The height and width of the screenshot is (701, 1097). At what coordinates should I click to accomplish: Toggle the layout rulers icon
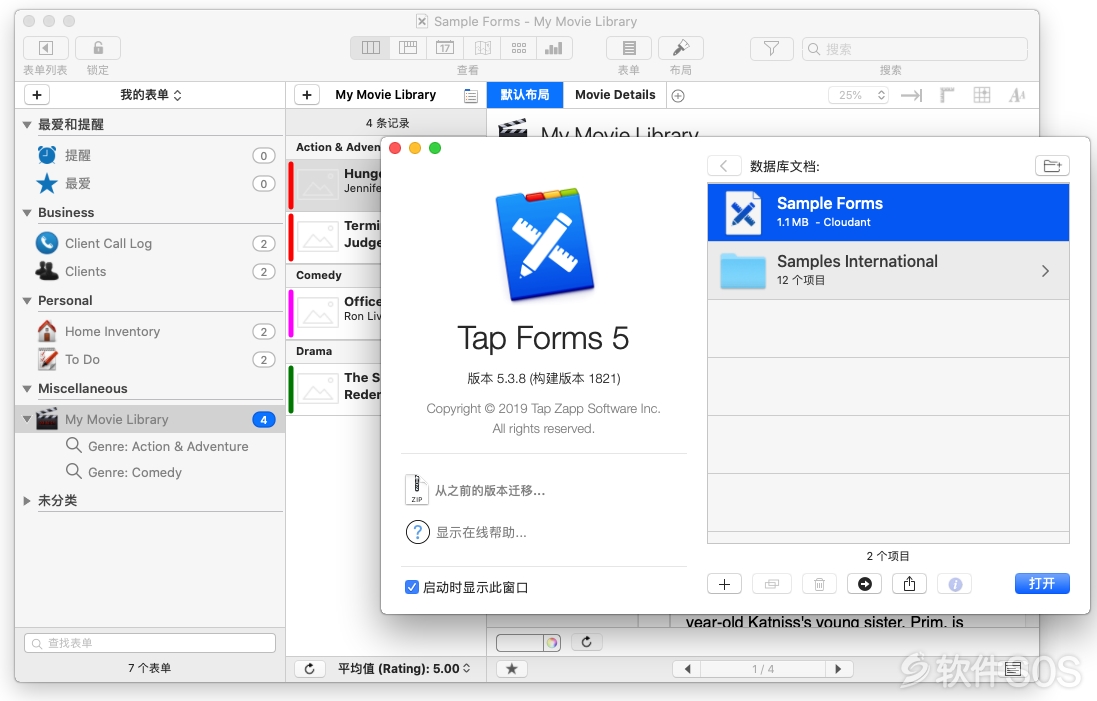[947, 95]
